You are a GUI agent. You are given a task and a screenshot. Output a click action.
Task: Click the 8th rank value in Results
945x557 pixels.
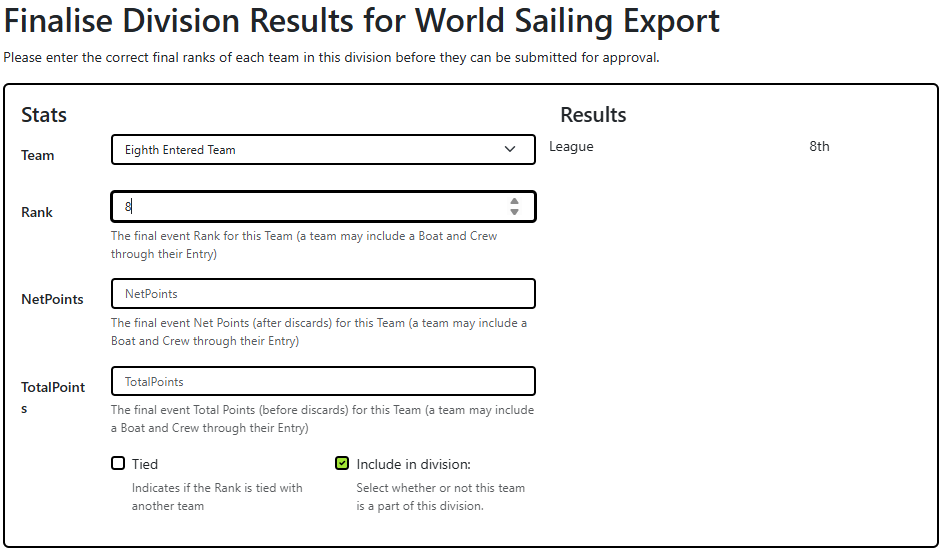point(819,147)
